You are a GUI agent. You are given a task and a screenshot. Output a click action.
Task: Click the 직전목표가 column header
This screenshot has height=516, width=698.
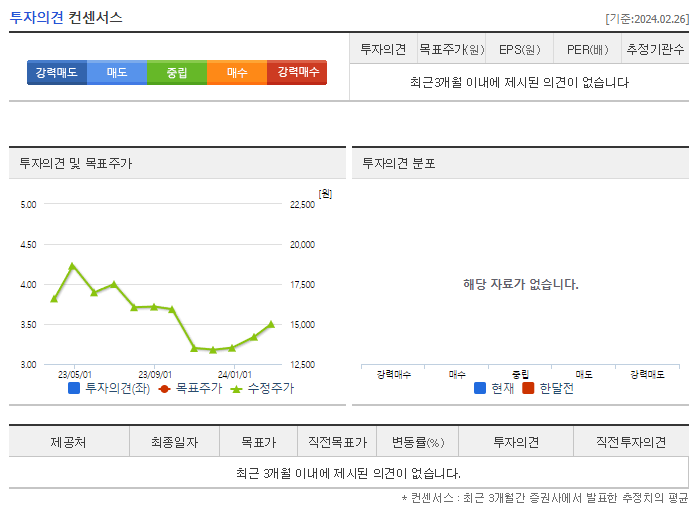click(x=337, y=442)
